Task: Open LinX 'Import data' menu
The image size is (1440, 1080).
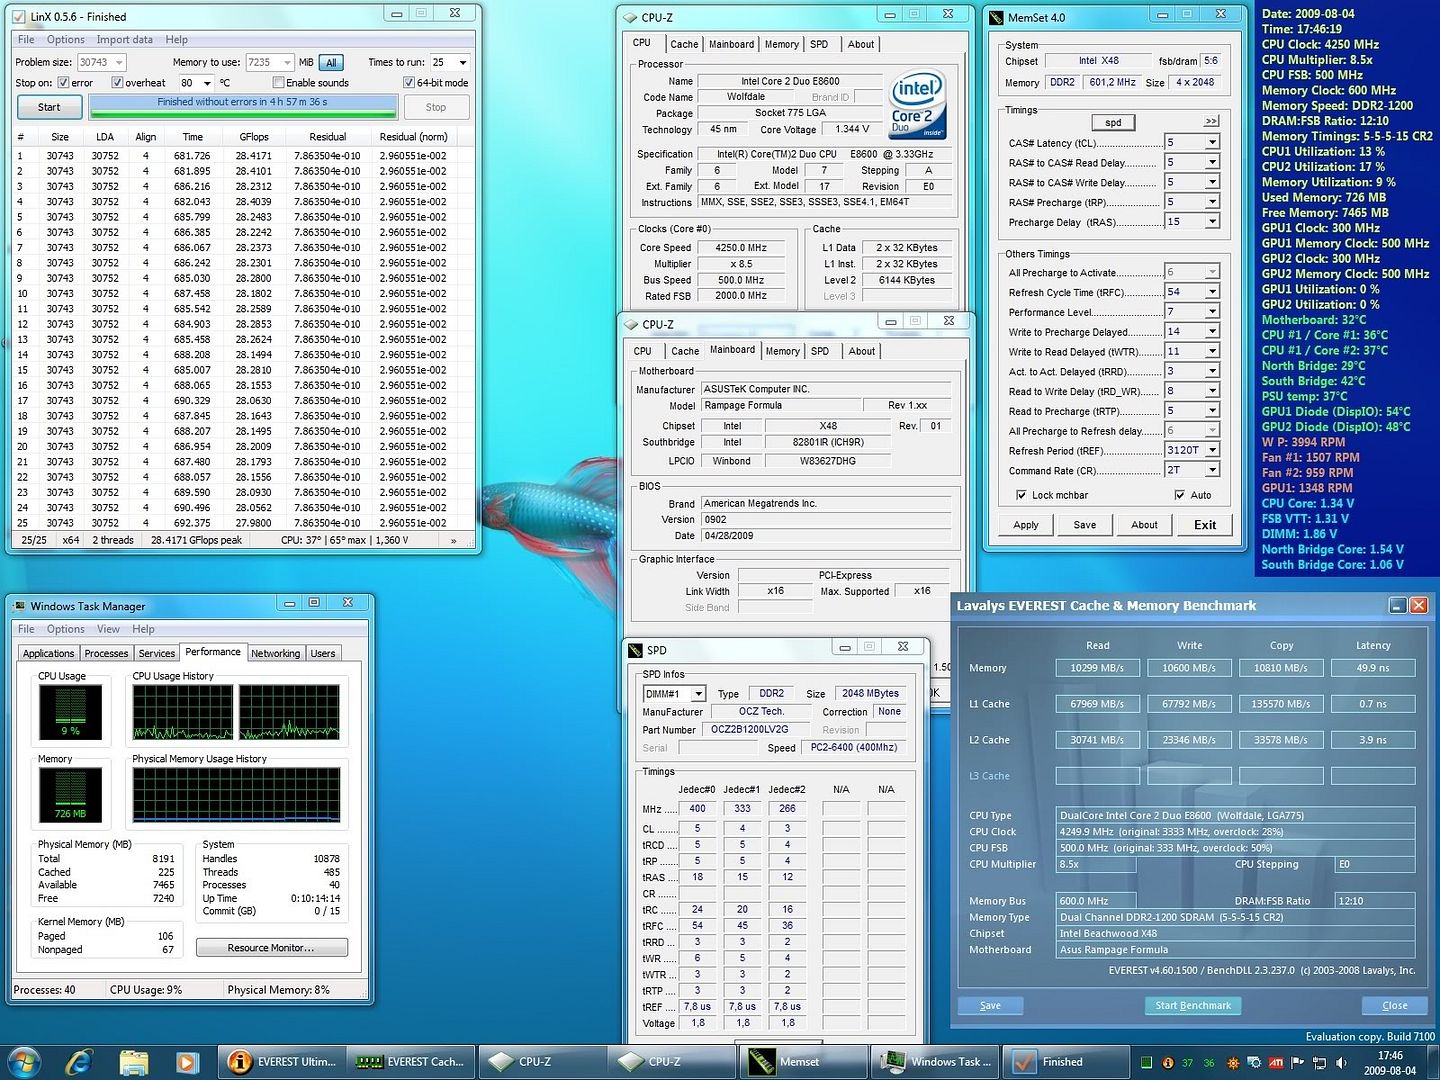Action: pyautogui.click(x=125, y=40)
